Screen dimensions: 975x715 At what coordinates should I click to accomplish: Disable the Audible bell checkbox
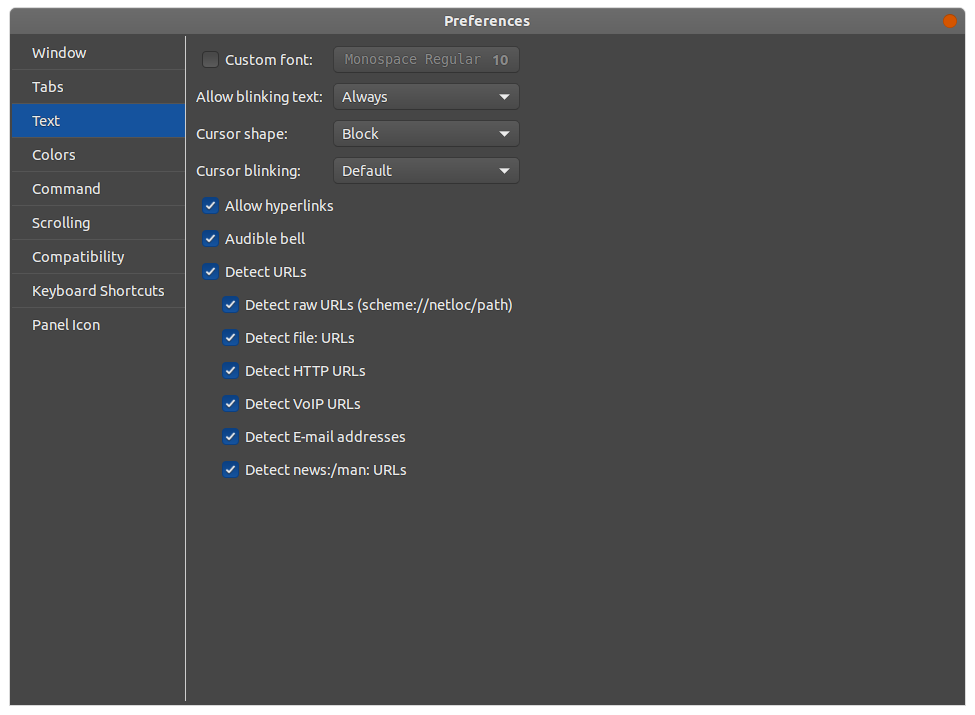tap(210, 239)
